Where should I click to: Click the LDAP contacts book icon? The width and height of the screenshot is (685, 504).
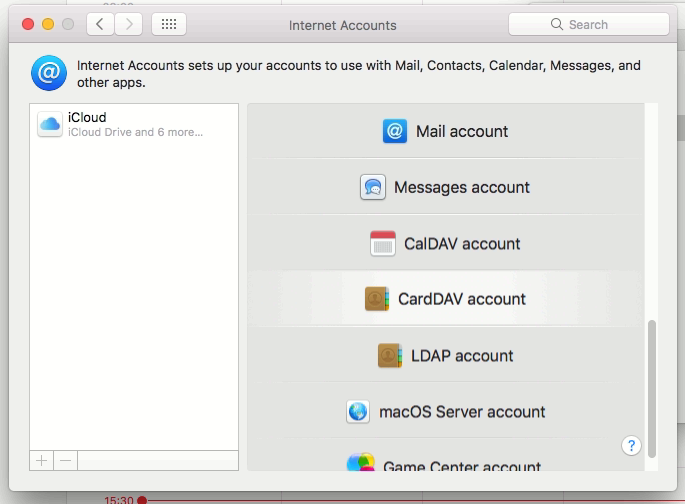390,356
